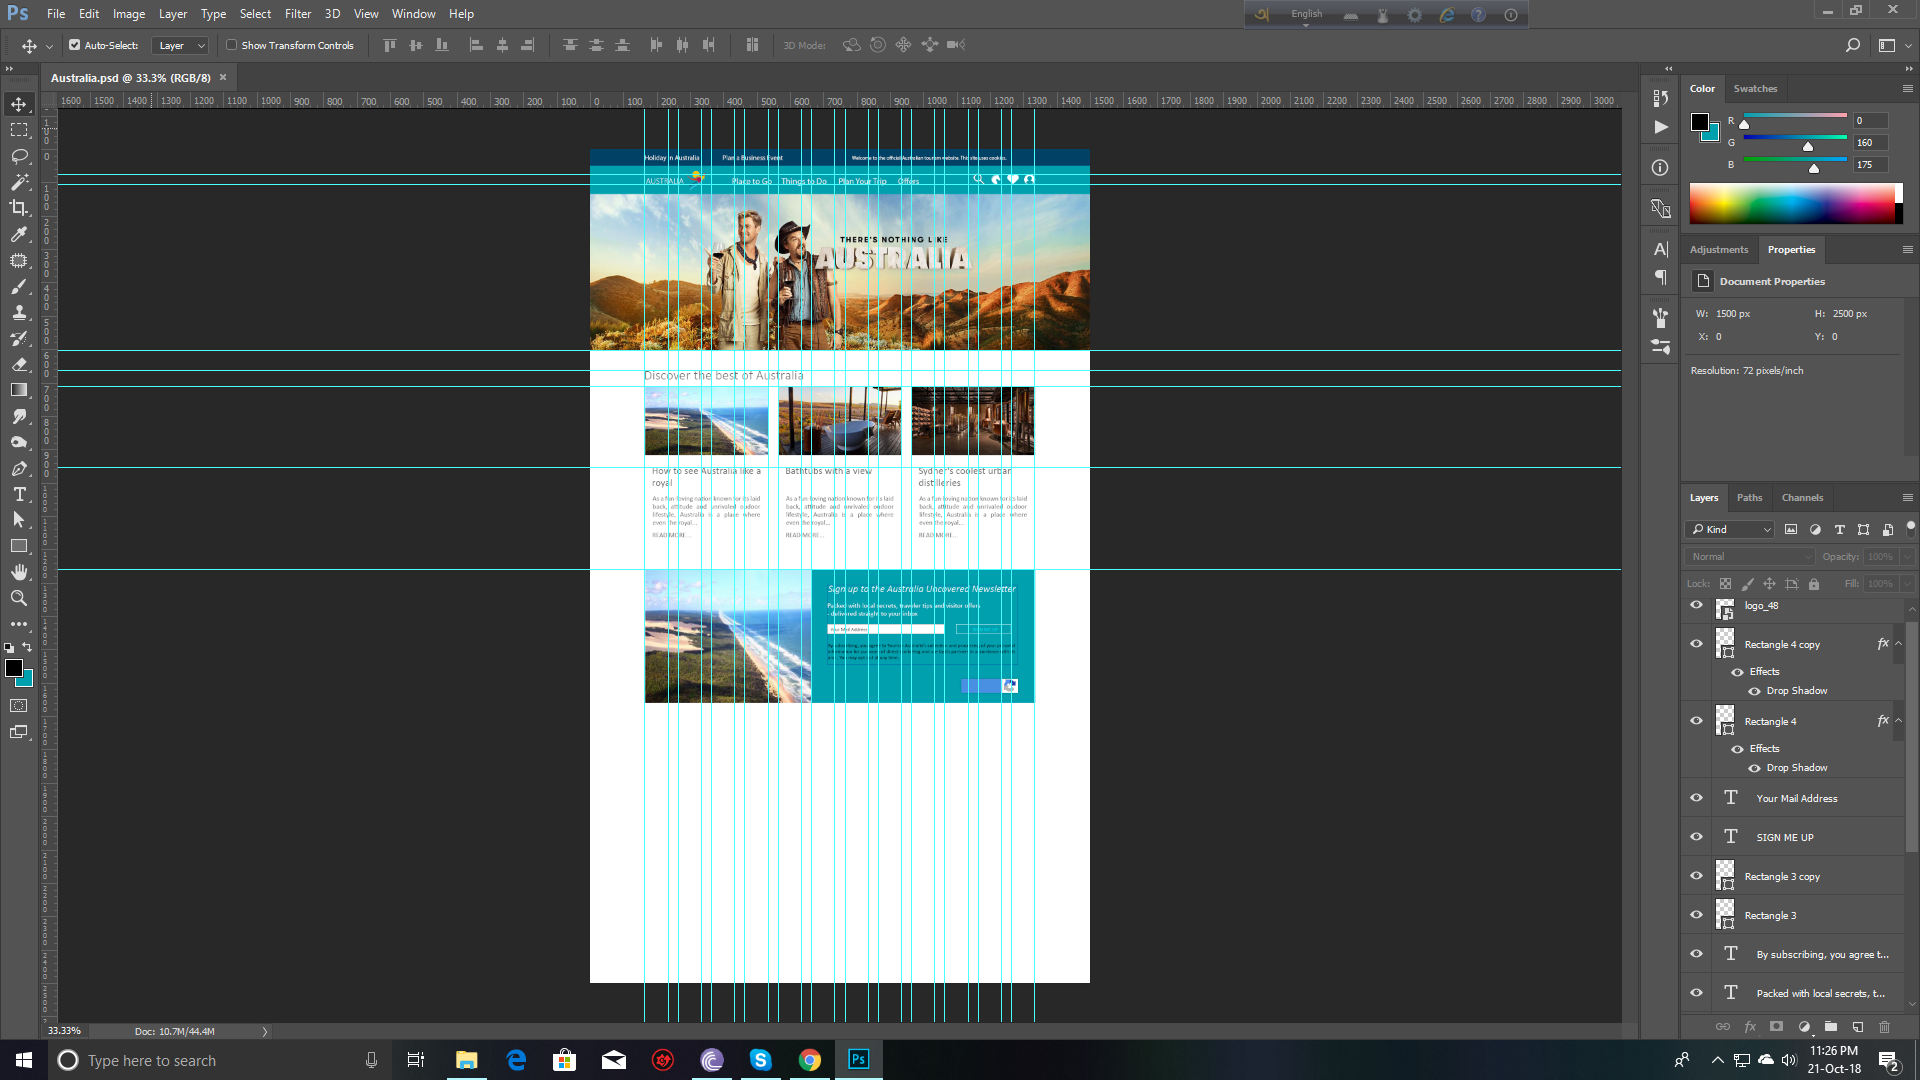Toggle Drop Shadow visibility on Rectangle 4
The image size is (1920, 1080).
(1754, 768)
